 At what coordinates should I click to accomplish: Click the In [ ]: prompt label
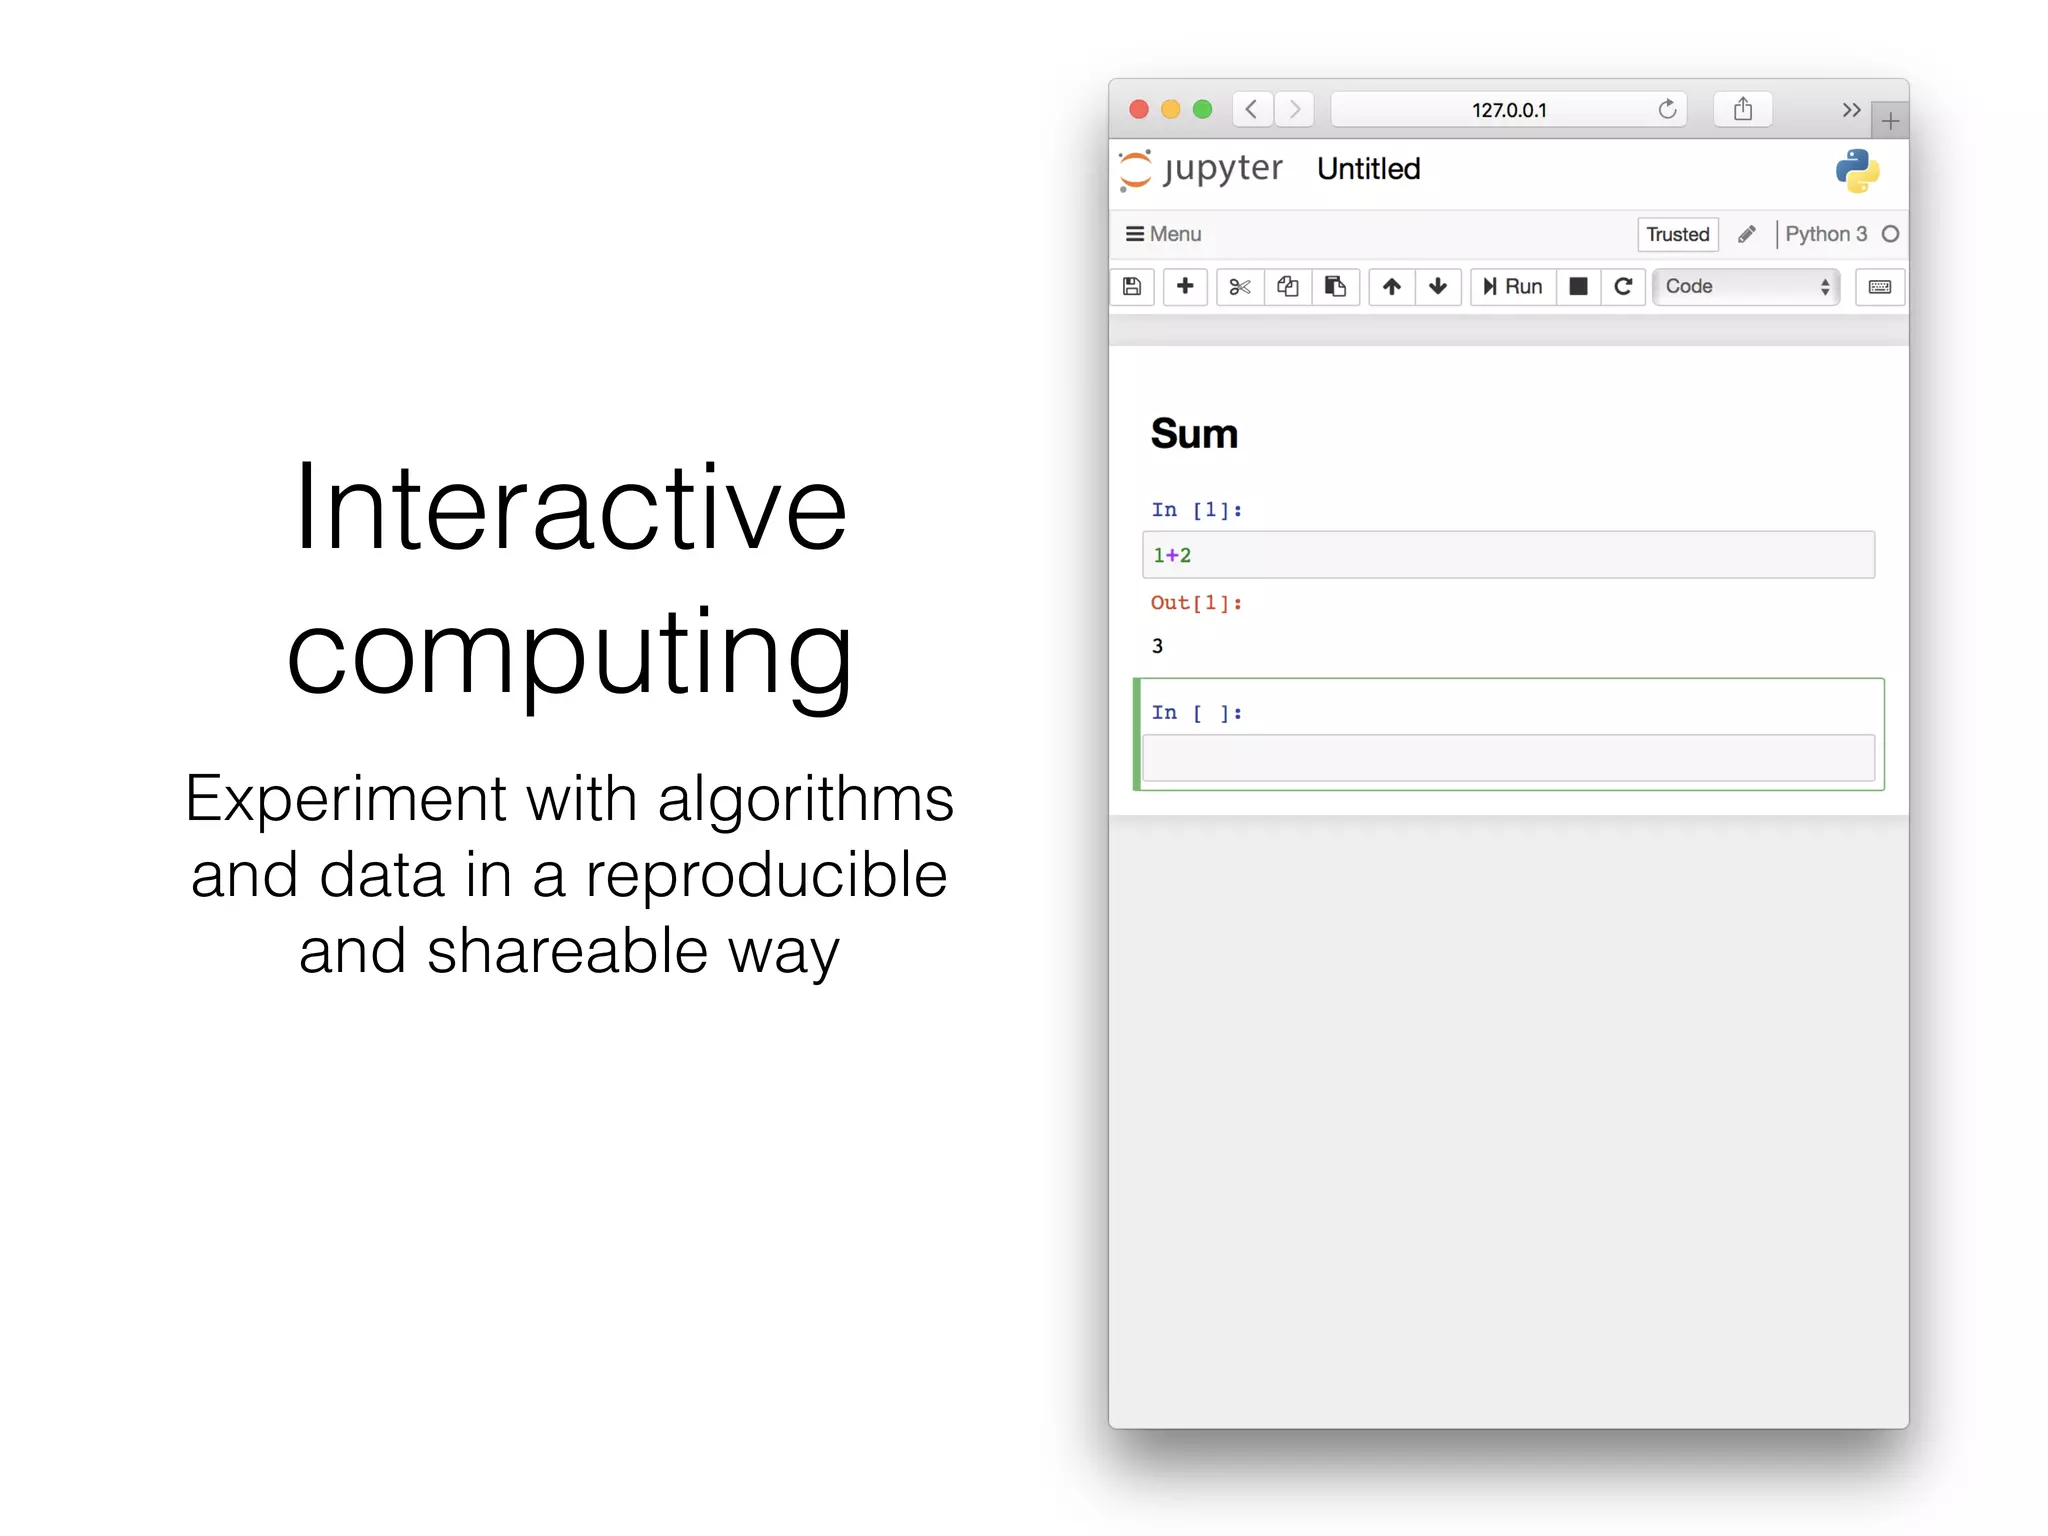(x=1196, y=713)
